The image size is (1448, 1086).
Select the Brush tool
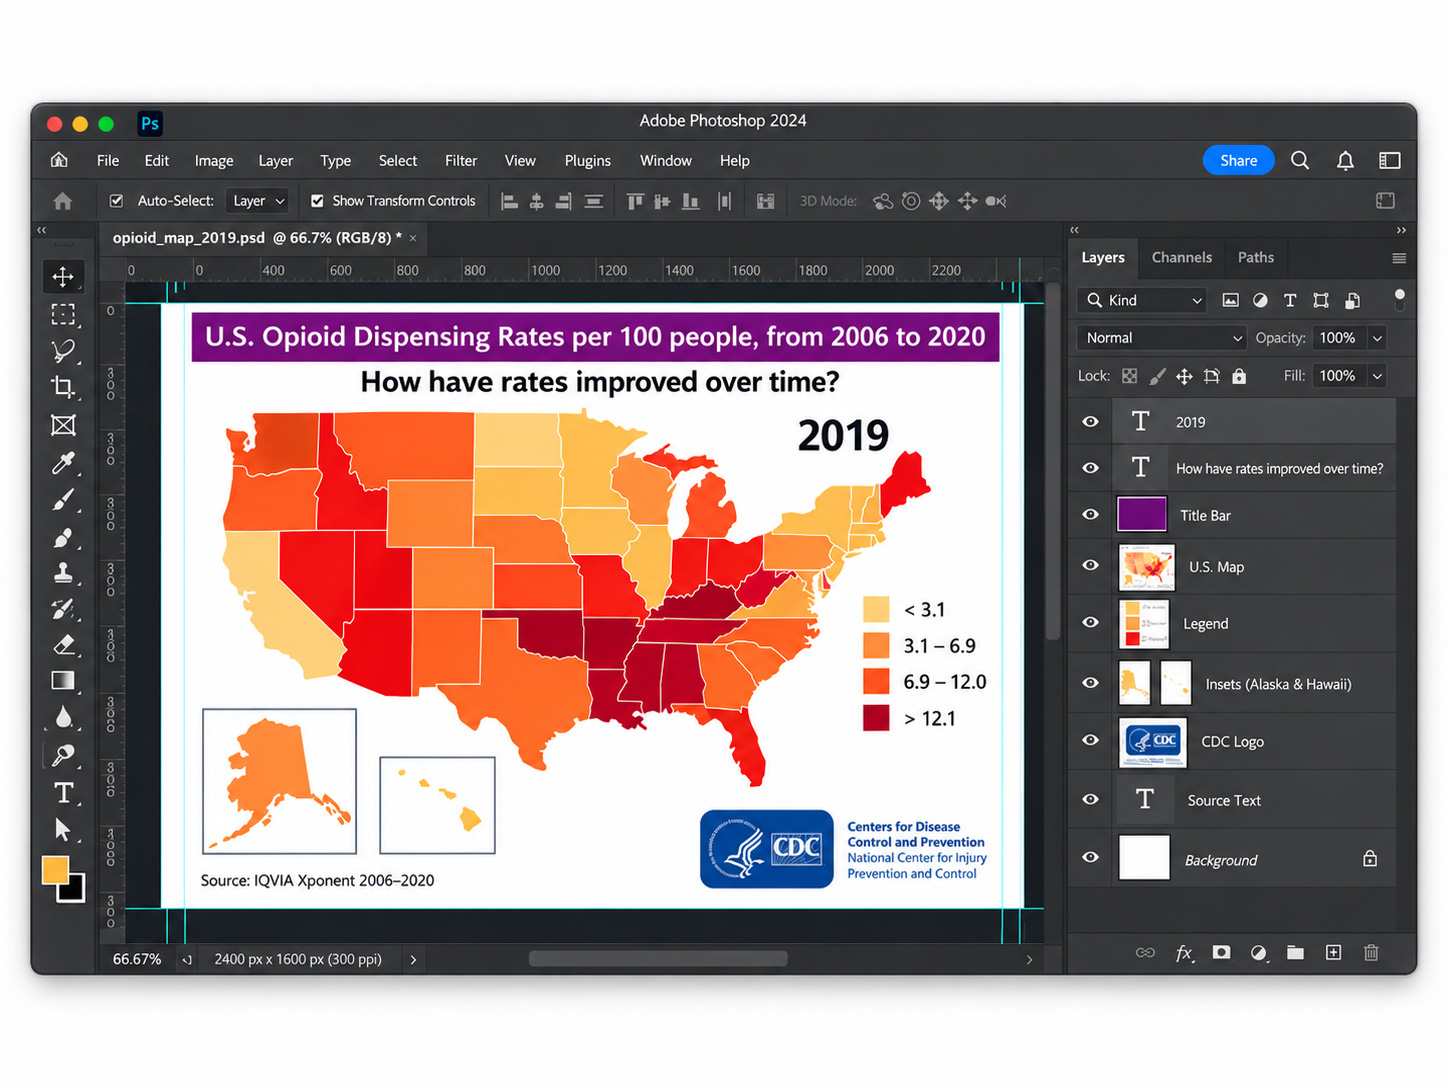(x=63, y=500)
